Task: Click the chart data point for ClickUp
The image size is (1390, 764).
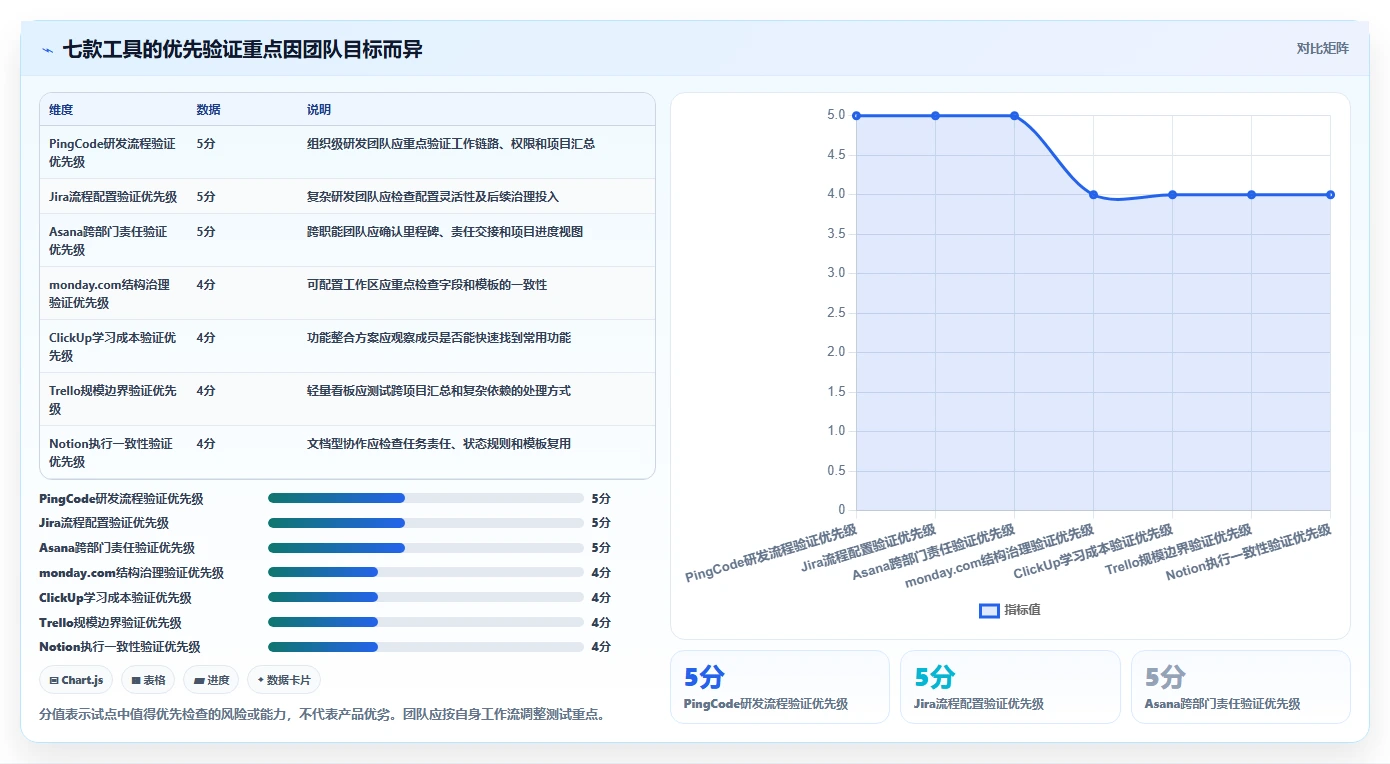Action: tap(1172, 195)
